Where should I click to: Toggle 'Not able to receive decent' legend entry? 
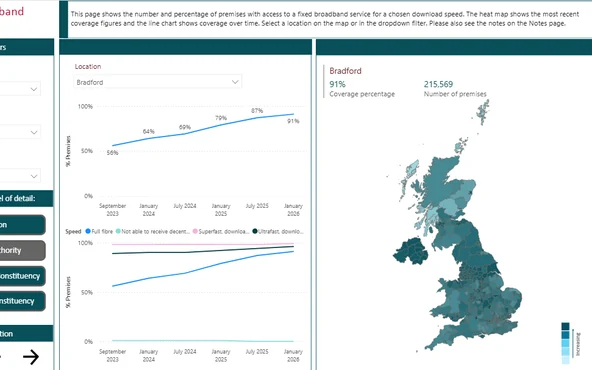tap(153, 231)
